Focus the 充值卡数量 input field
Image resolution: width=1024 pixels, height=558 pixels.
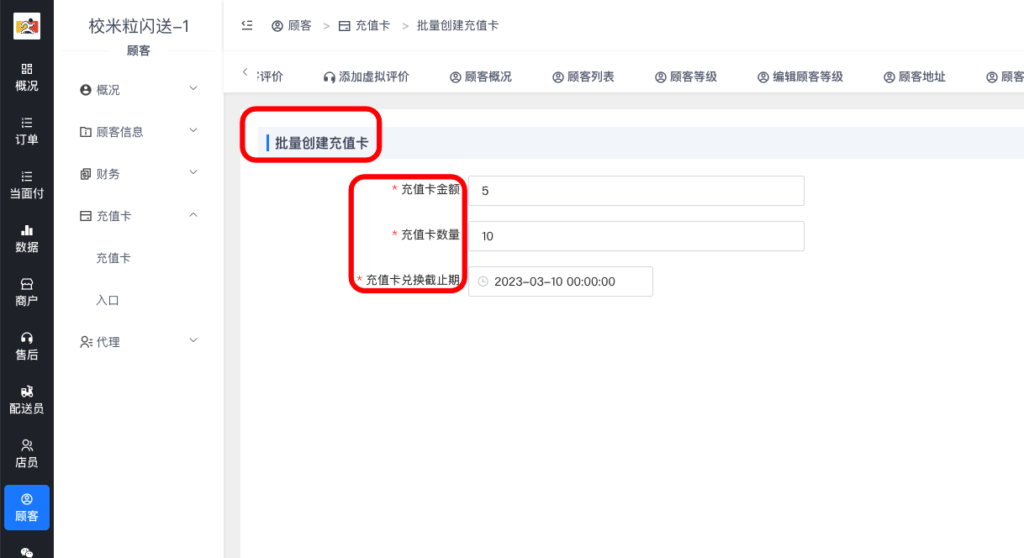(x=636, y=236)
